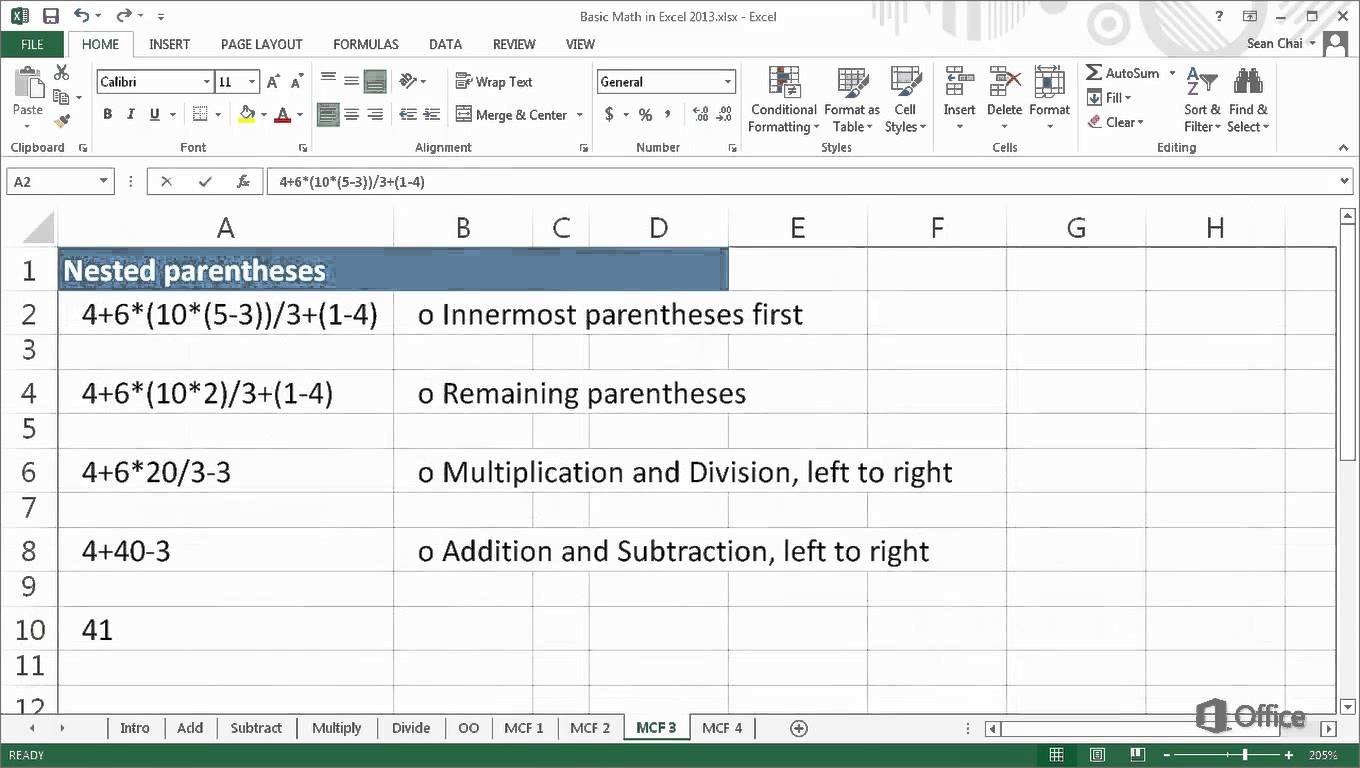Switch to Page Break Preview in status bar
1360x768 pixels.
(1137, 755)
